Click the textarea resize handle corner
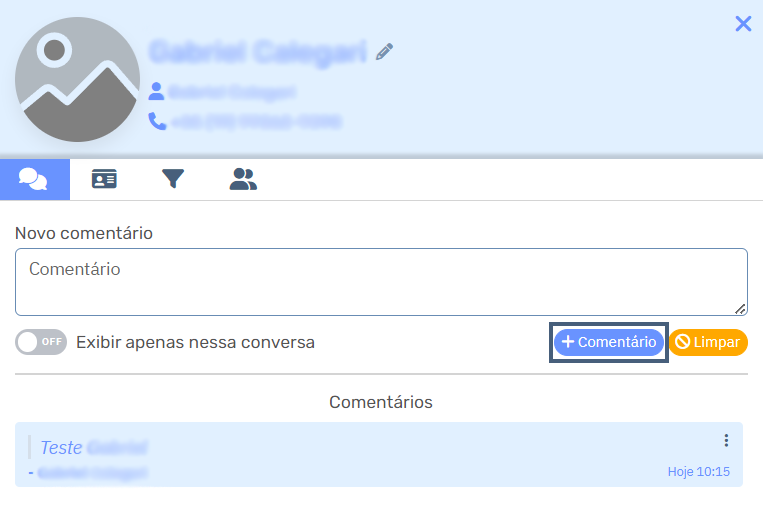This screenshot has height=506, width=763. click(740, 309)
